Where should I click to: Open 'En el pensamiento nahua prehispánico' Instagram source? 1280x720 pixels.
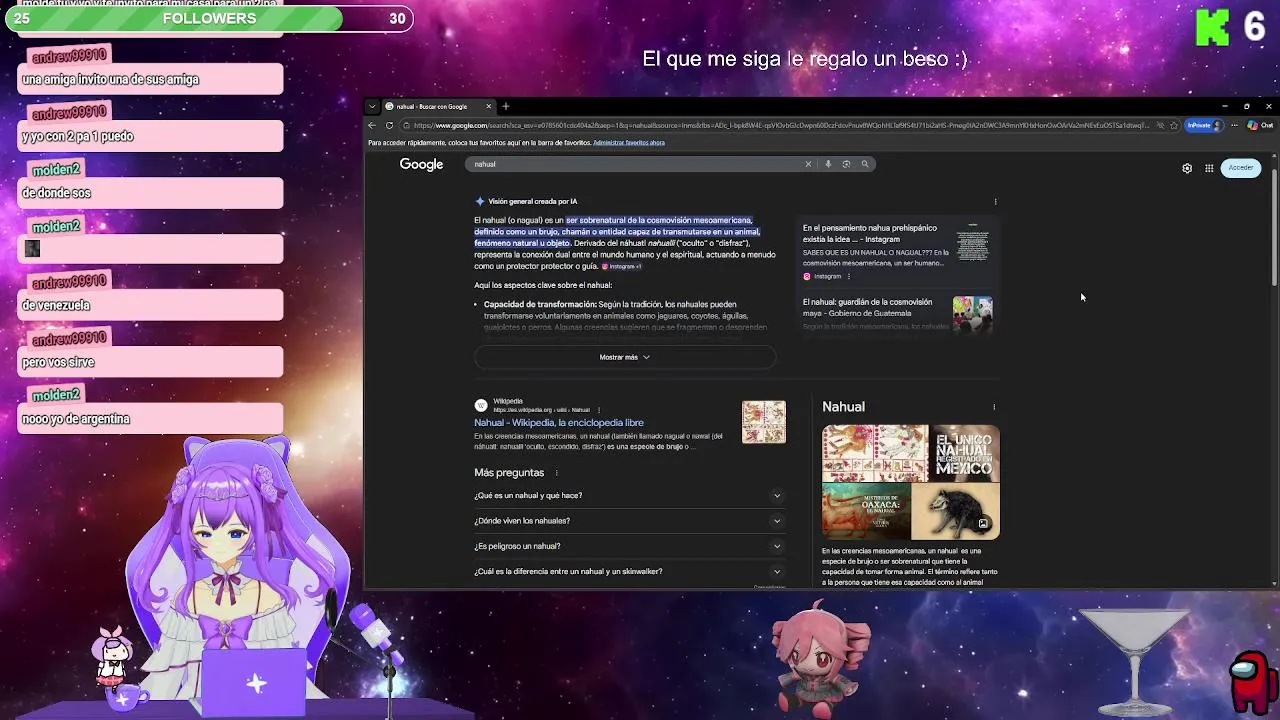click(870, 234)
